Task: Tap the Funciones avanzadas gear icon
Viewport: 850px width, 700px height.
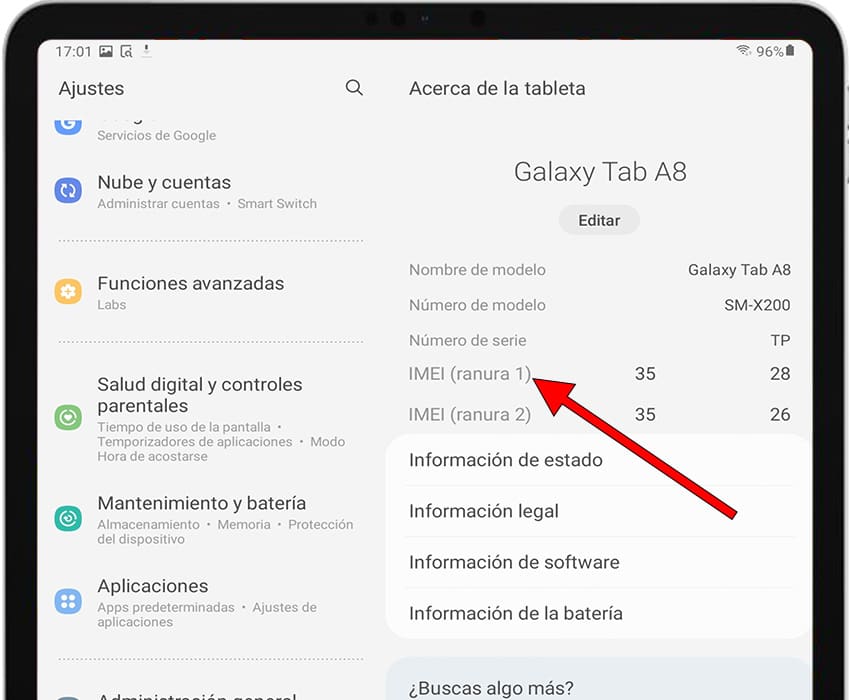Action: pyautogui.click(x=68, y=291)
